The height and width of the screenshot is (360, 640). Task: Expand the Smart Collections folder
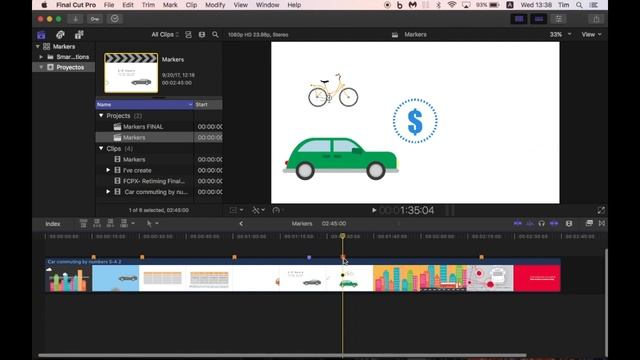point(41,57)
